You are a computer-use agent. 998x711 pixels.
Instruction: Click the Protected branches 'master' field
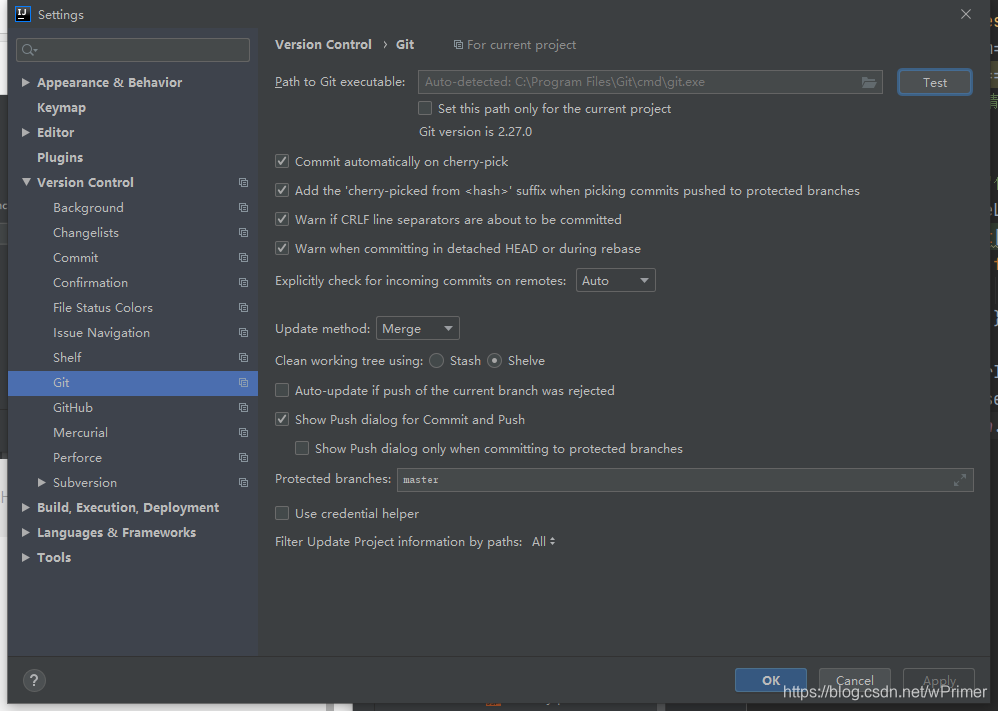pos(685,480)
